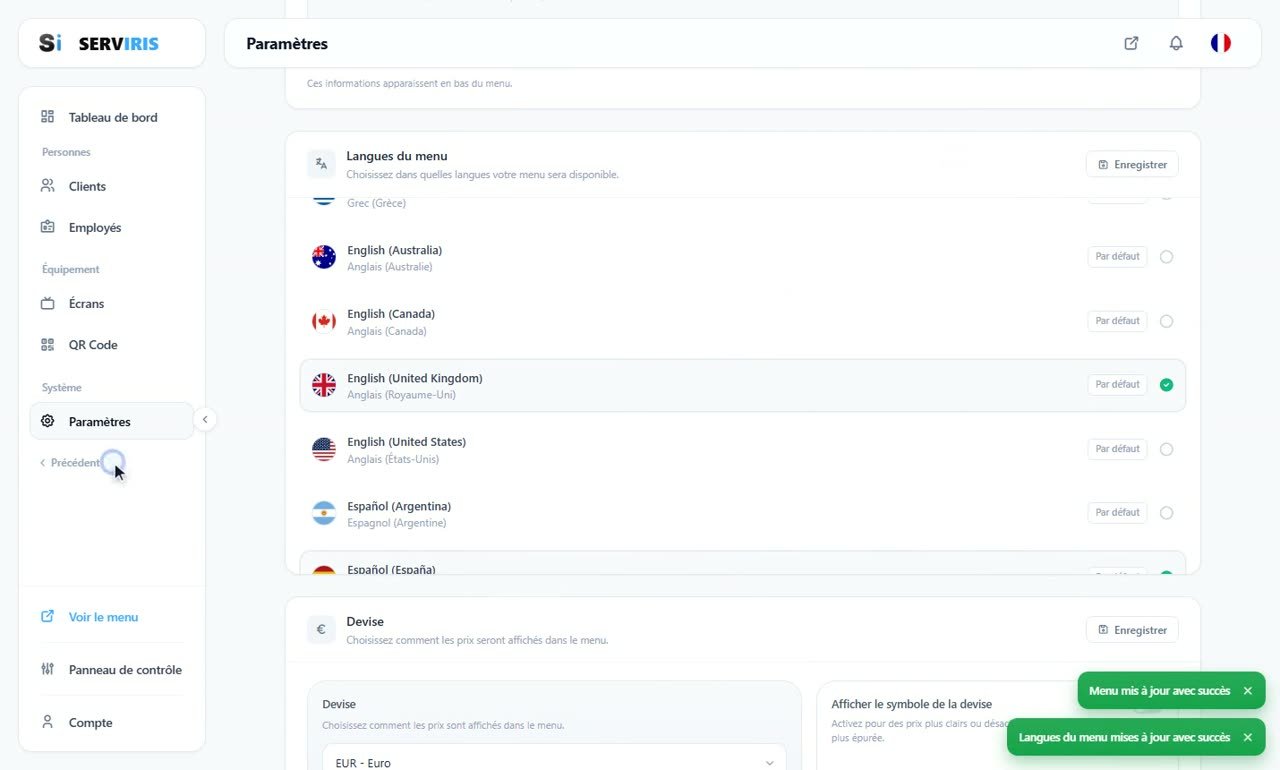Click the United Kingdom flag icon
The image size is (1280, 770).
[324, 385]
